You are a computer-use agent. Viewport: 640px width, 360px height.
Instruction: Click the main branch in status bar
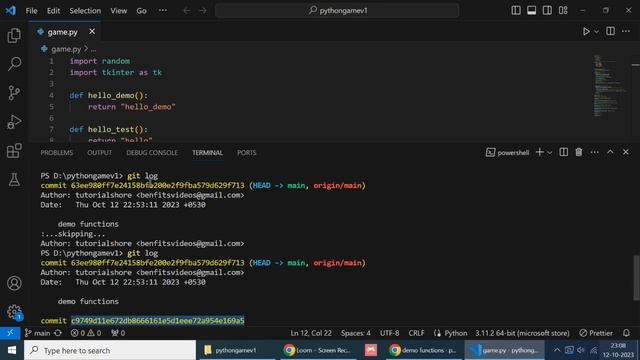(37, 333)
